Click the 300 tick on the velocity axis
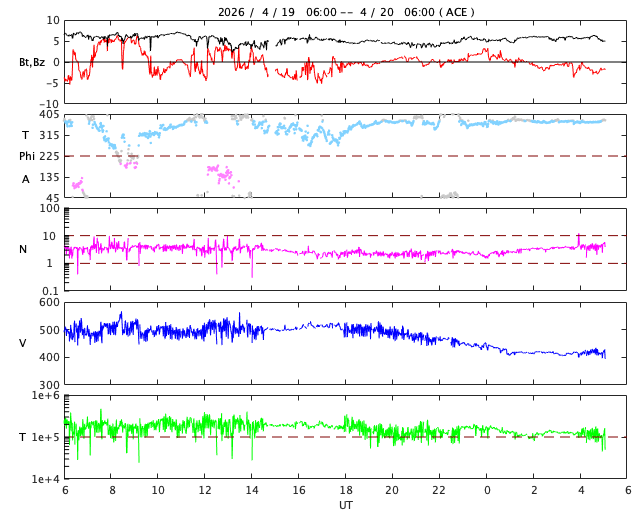The image size is (640, 512). coord(49,385)
